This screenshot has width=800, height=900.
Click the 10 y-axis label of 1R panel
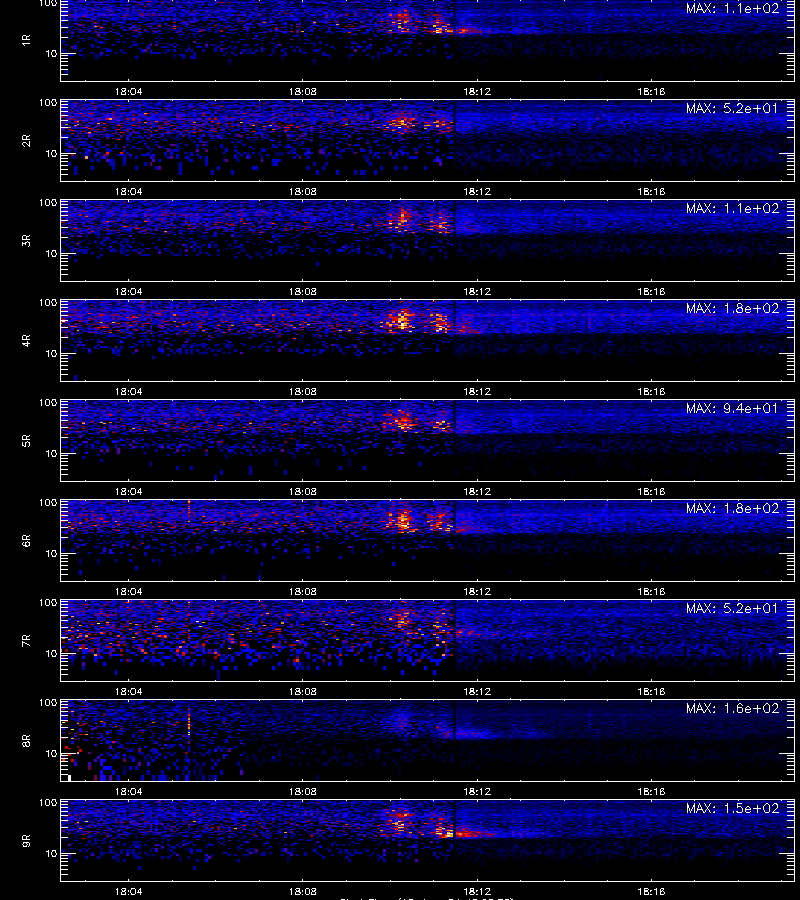[51, 53]
